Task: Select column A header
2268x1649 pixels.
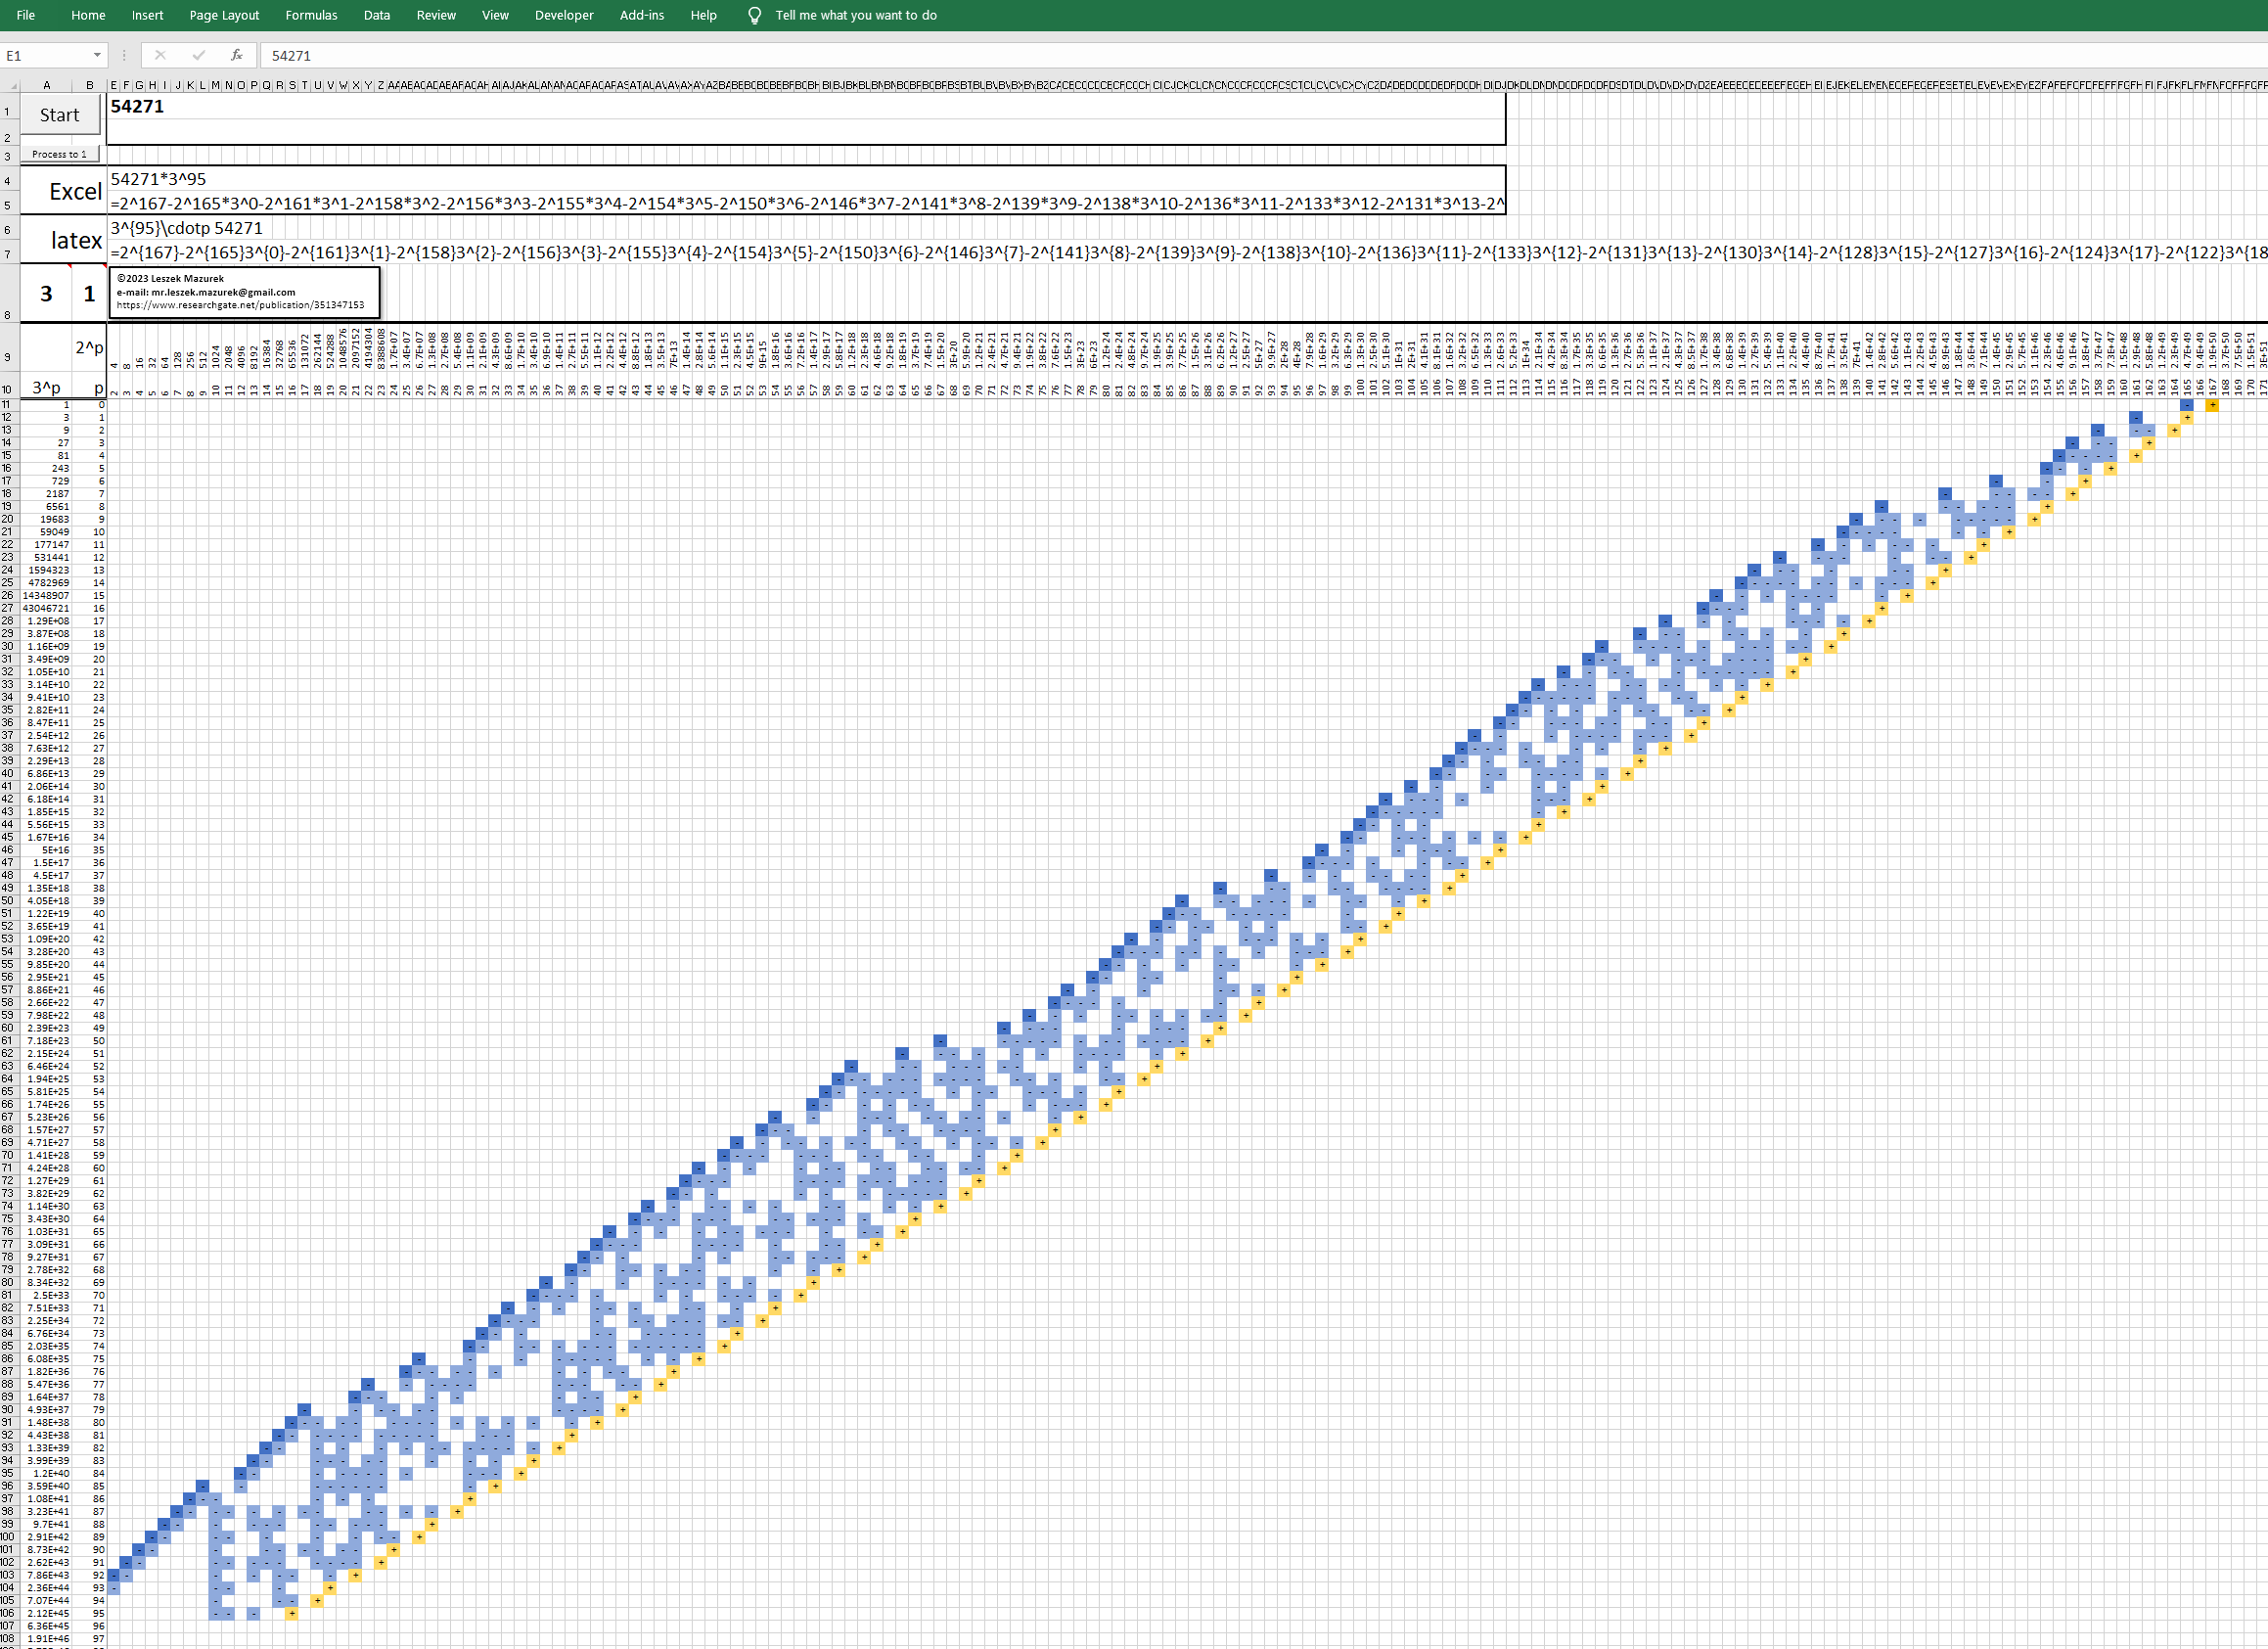Action: click(46, 86)
